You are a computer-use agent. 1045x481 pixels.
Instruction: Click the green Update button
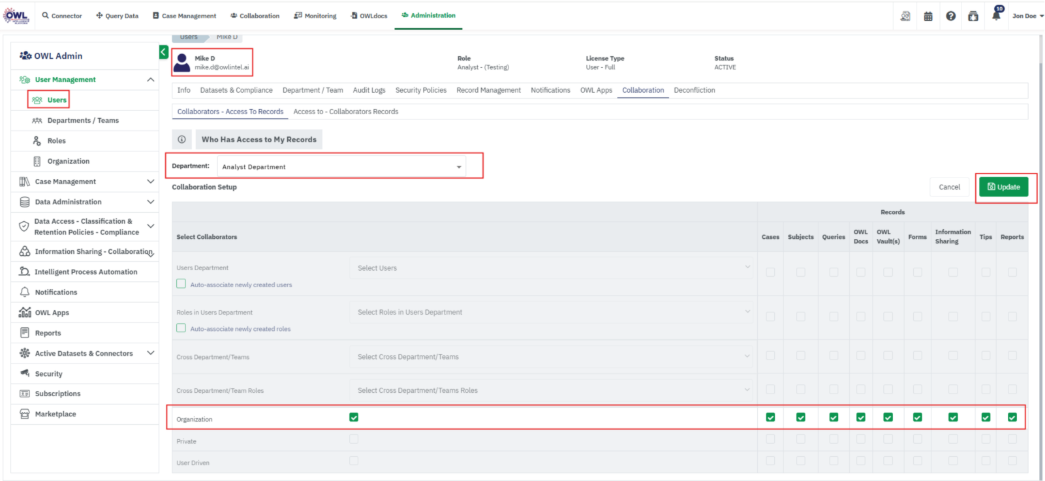tap(1003, 187)
